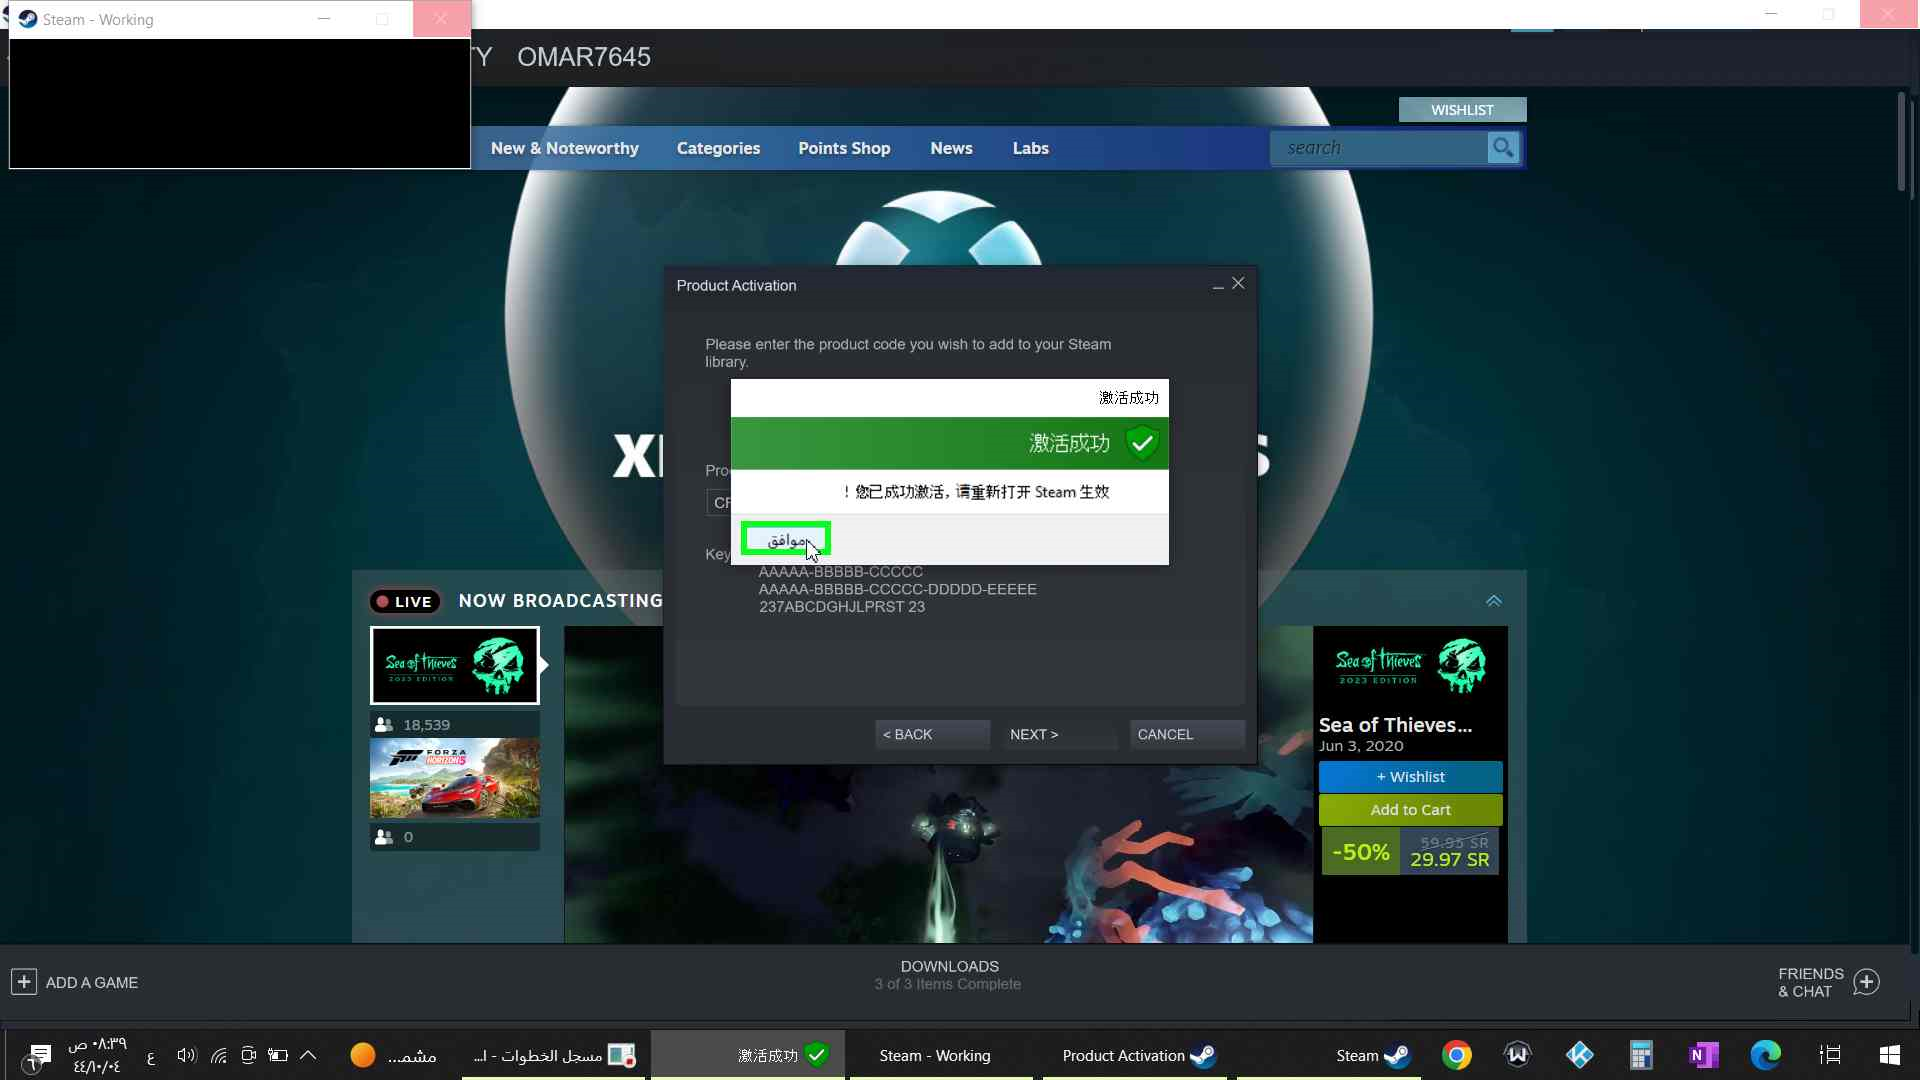The height and width of the screenshot is (1080, 1920).
Task: Open Friends & Chat plus icon
Action: (1866, 982)
